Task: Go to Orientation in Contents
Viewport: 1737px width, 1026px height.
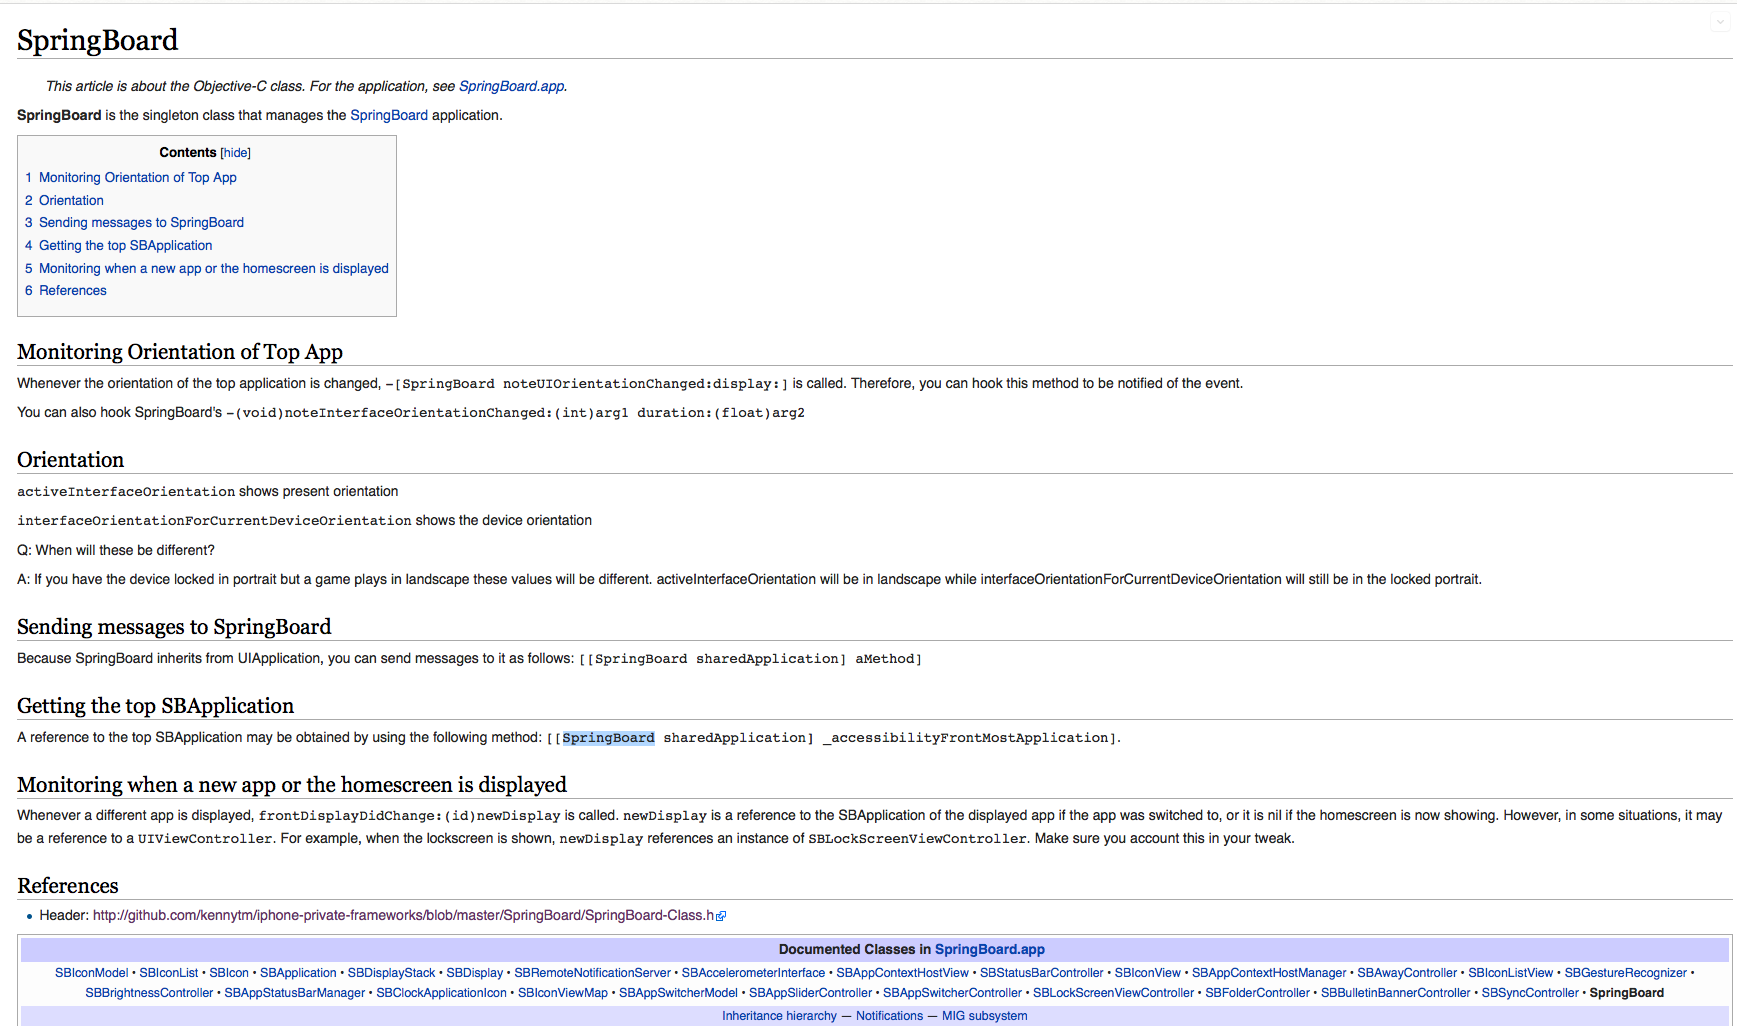Action: [x=71, y=200]
